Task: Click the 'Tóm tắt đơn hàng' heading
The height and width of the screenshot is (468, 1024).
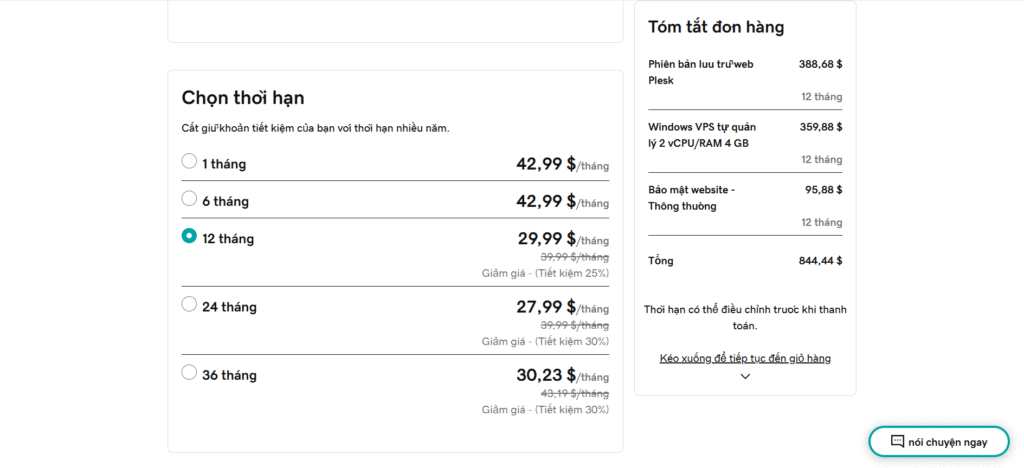Action: click(716, 27)
